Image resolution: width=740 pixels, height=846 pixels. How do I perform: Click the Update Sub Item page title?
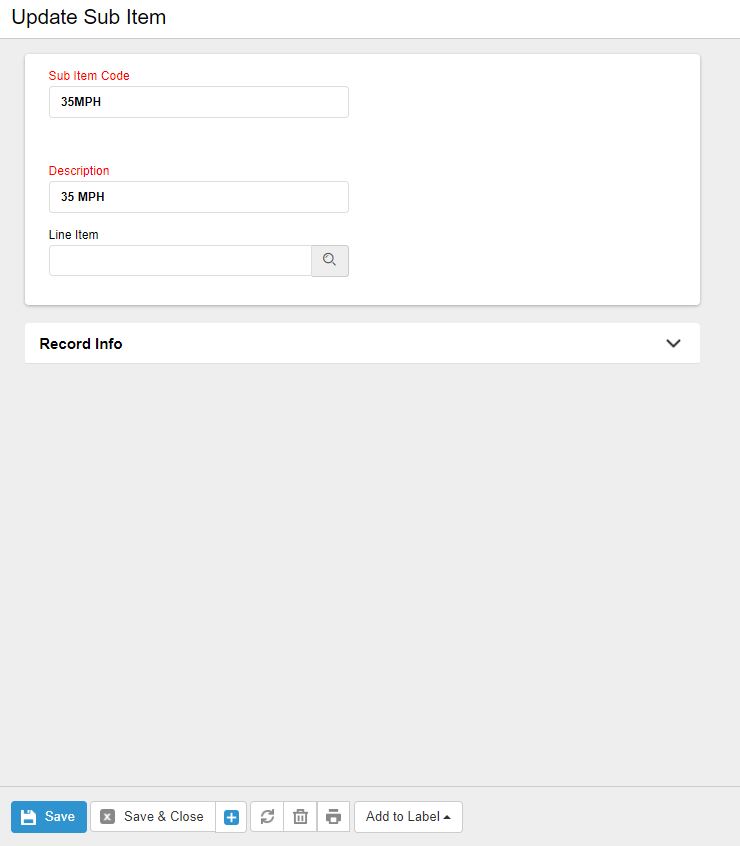coord(89,18)
